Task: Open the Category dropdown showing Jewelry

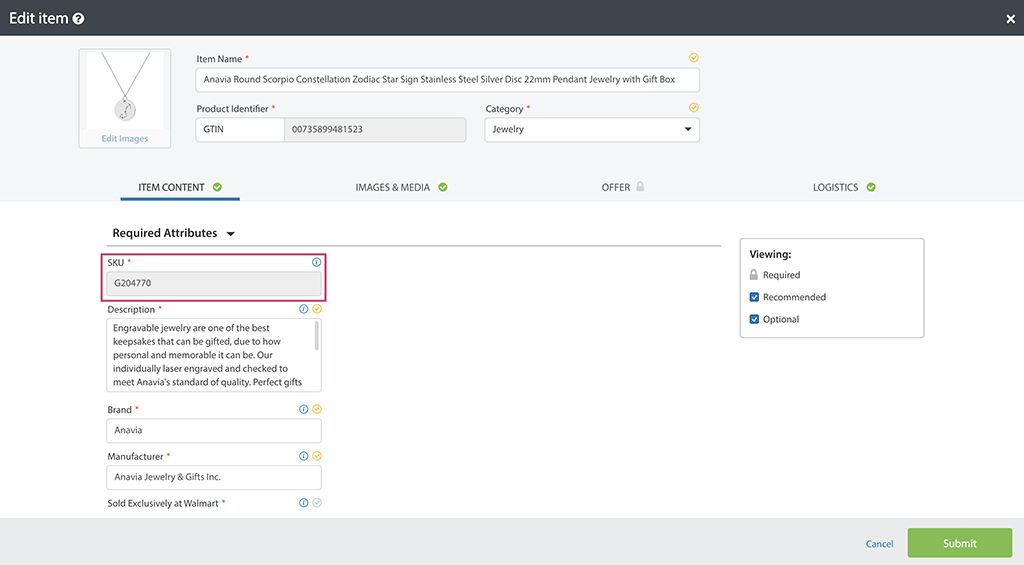Action: click(592, 129)
